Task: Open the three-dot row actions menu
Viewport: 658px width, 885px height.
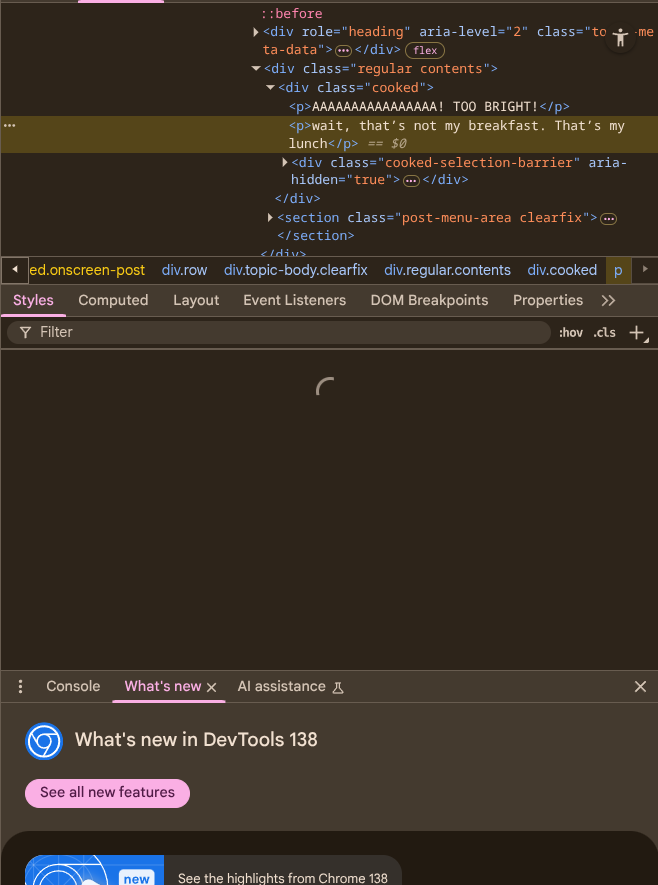Action: pyautogui.click(x=10, y=125)
